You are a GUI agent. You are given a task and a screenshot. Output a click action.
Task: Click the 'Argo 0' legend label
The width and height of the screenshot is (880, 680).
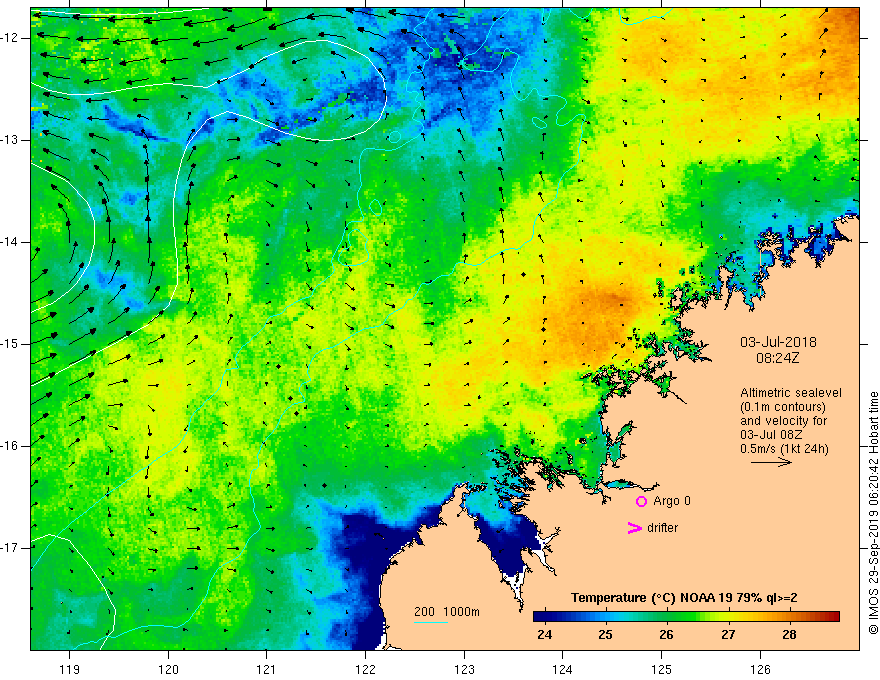coord(672,501)
